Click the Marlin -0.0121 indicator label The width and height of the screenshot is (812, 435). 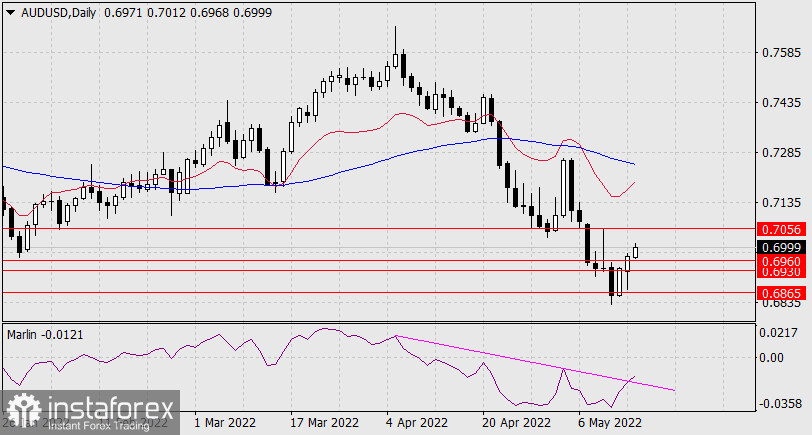(x=45, y=335)
